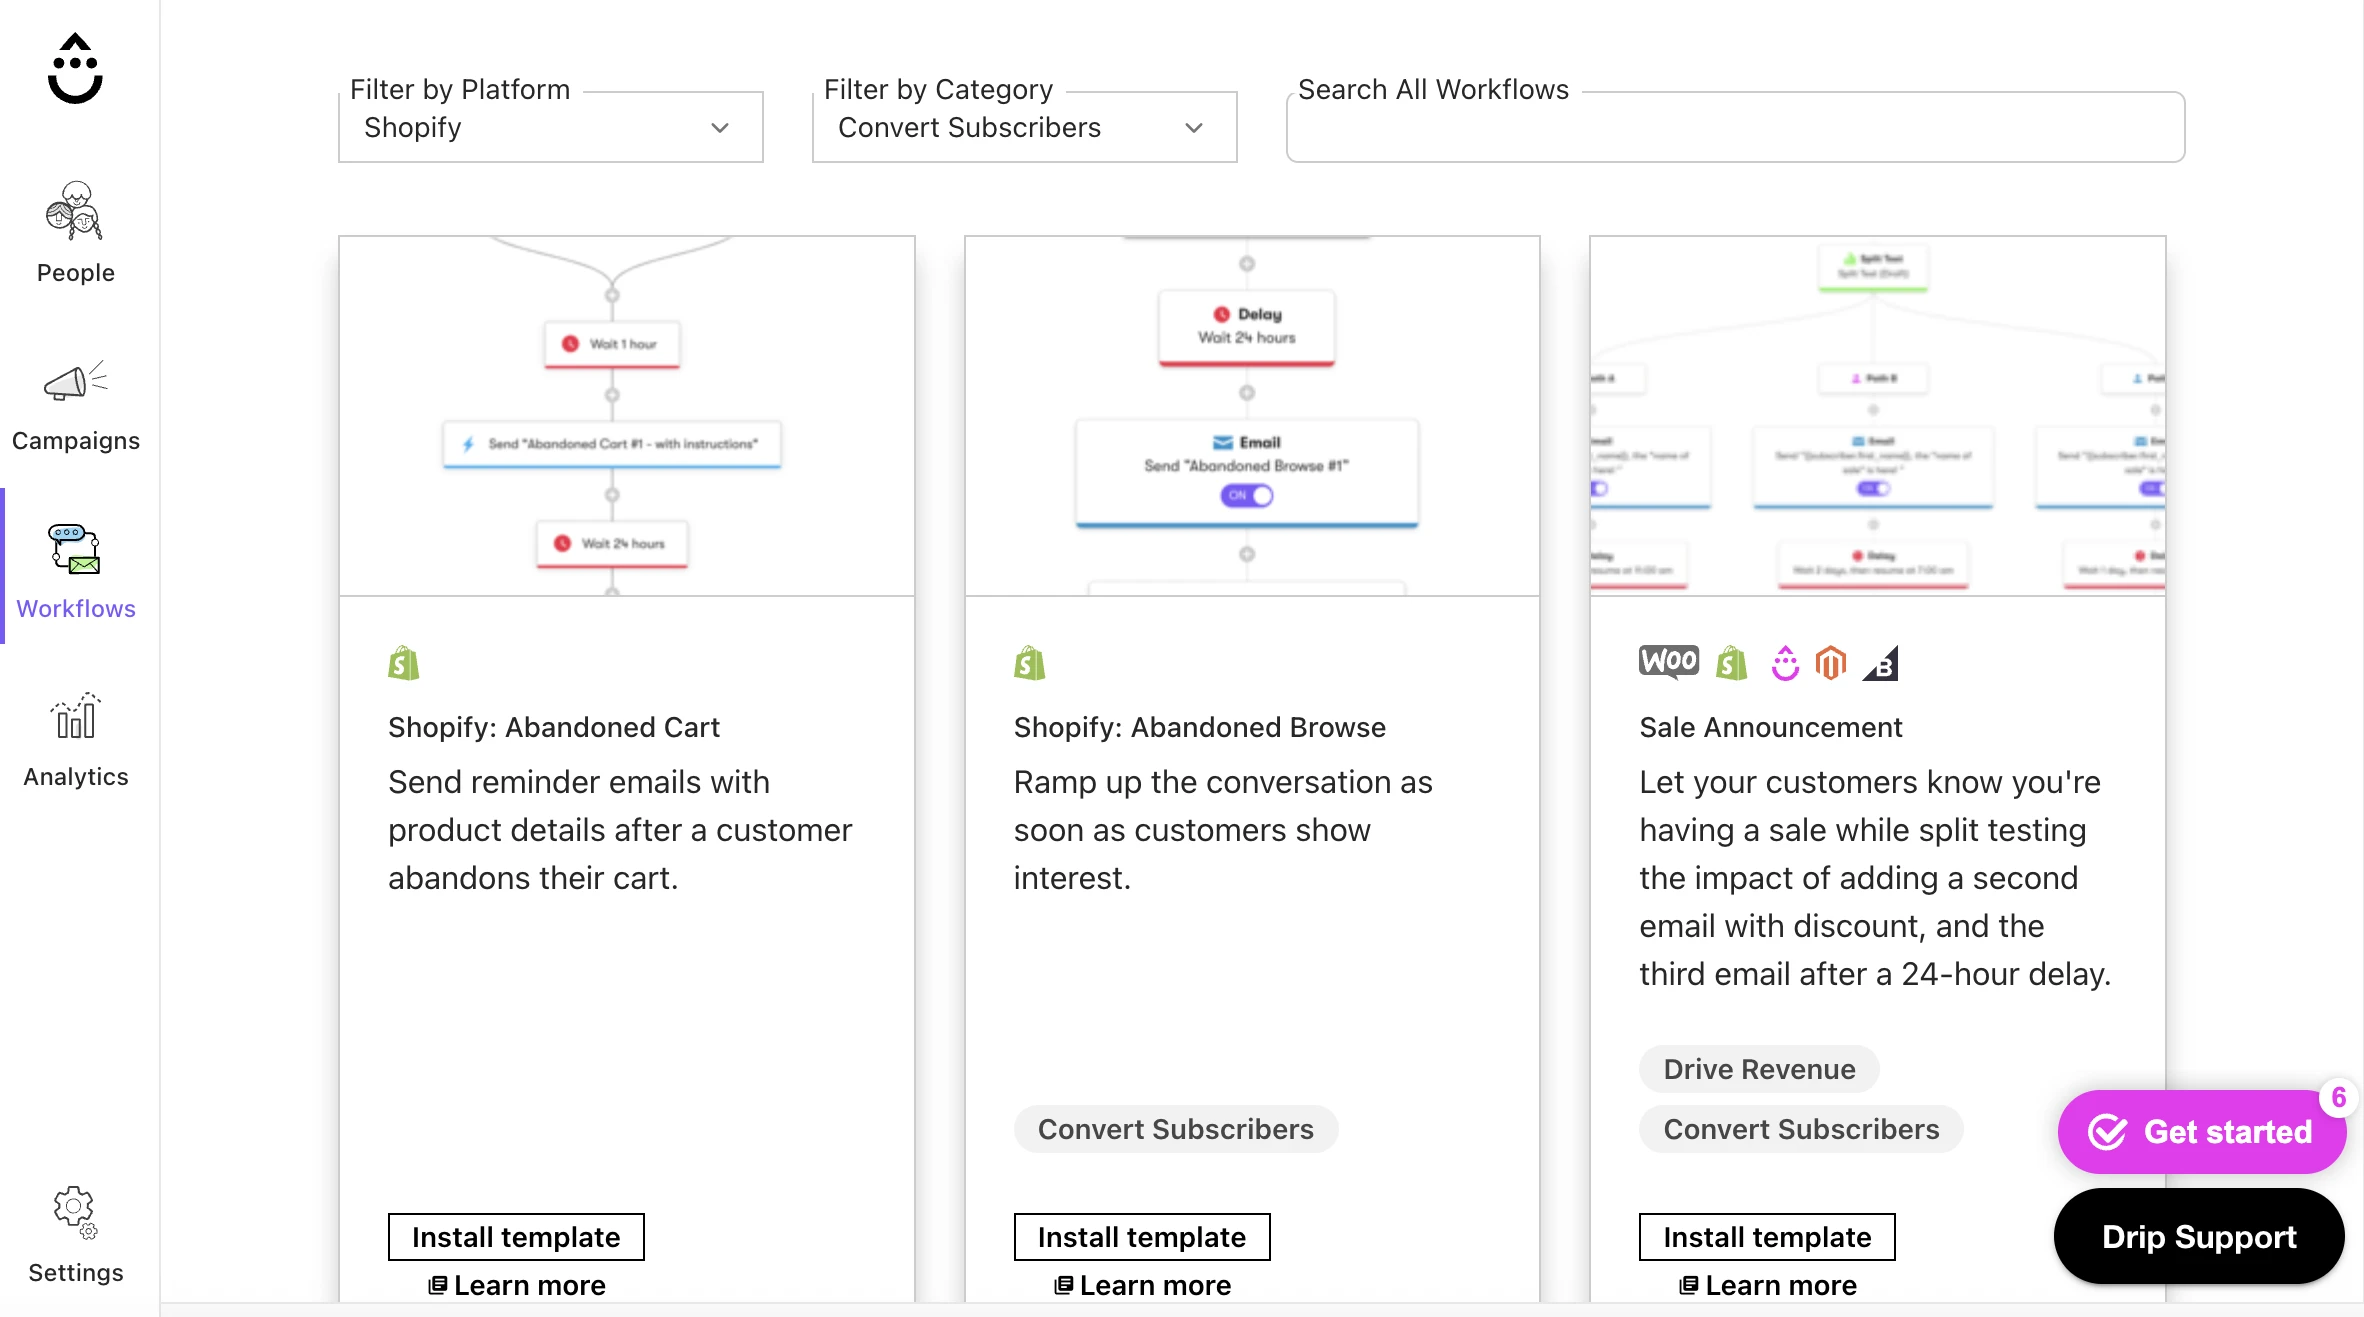Click the WooCommerce icon on Sale Announcement
Screen dimensions: 2364x1317
[x=1668, y=662]
